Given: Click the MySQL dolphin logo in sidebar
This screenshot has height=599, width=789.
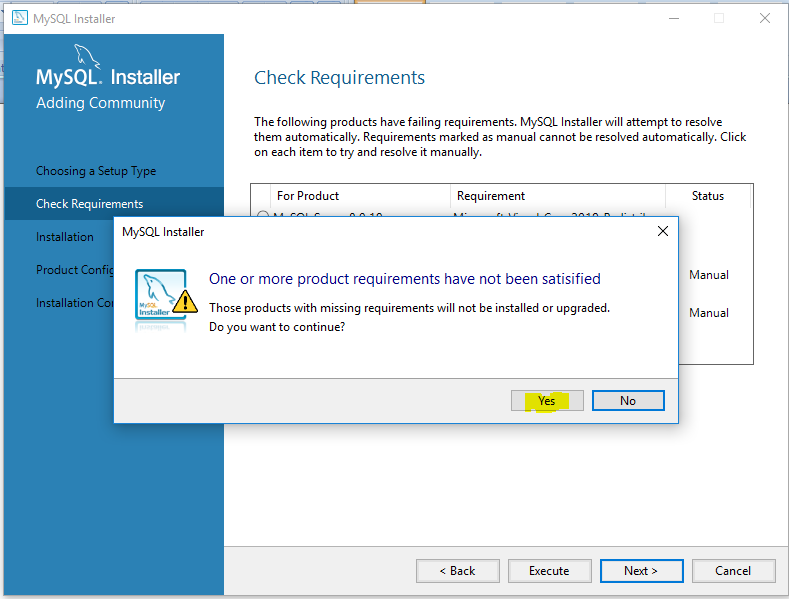Looking at the screenshot, I should 87,56.
